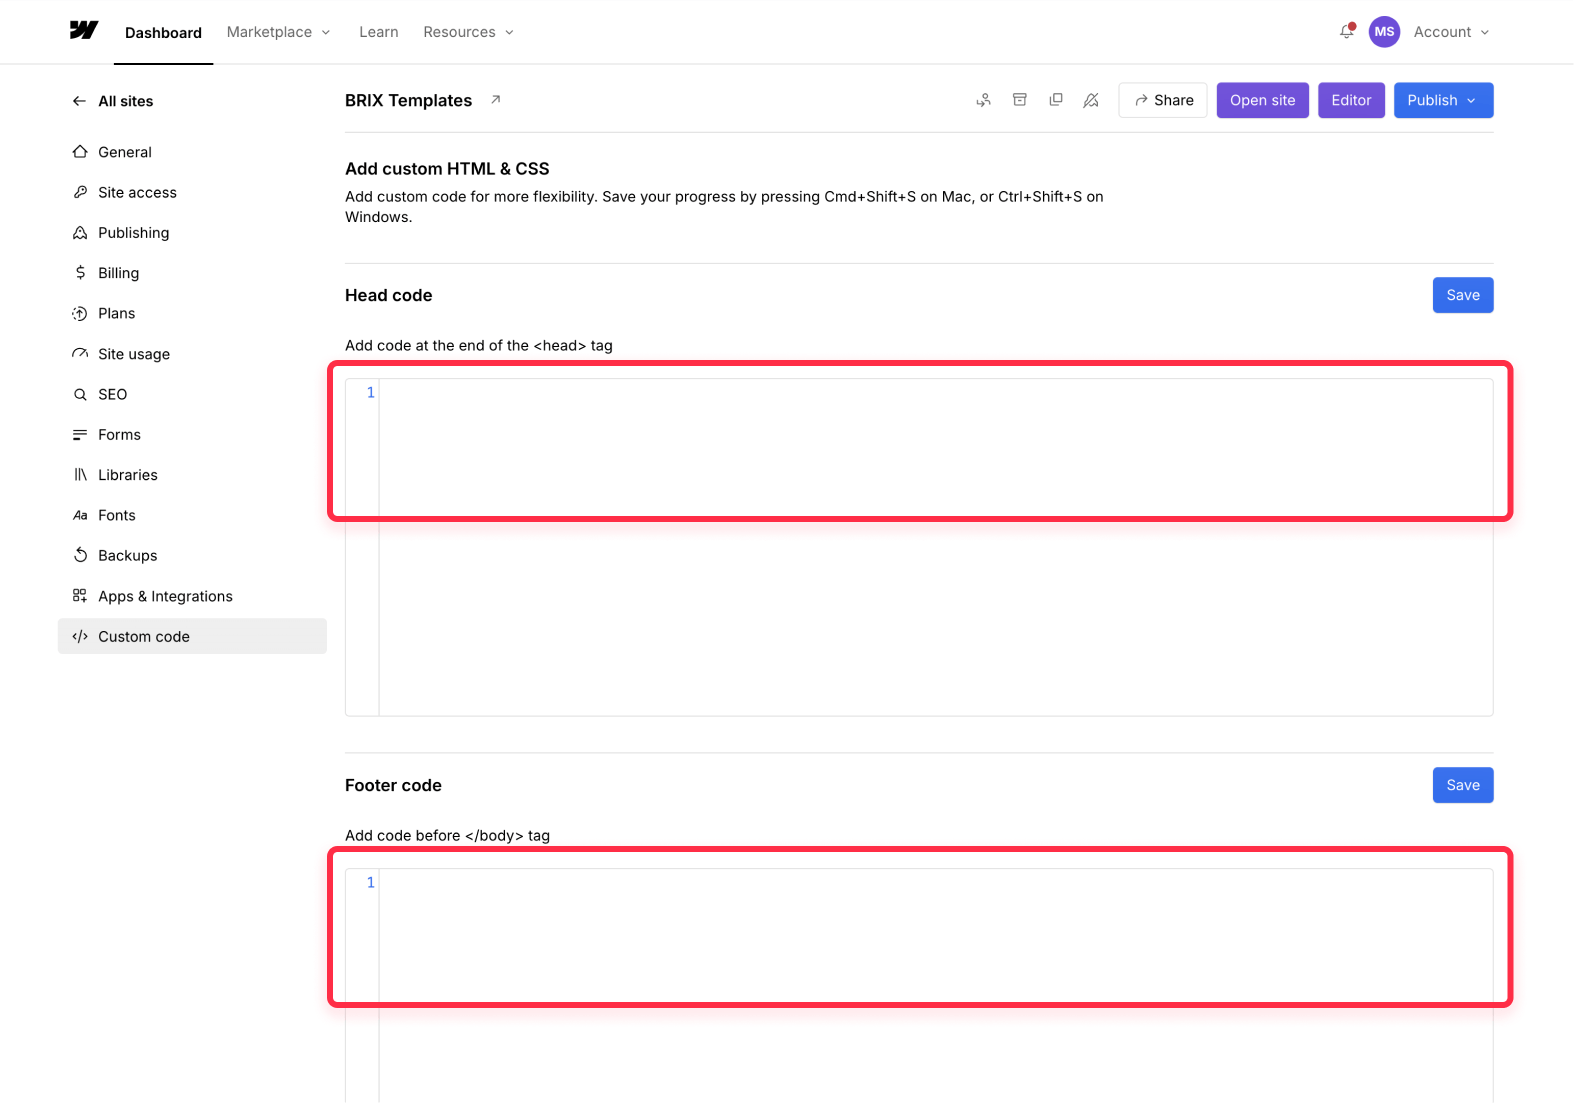Focus the Footer code editor field
The width and height of the screenshot is (1574, 1103).
click(919, 985)
